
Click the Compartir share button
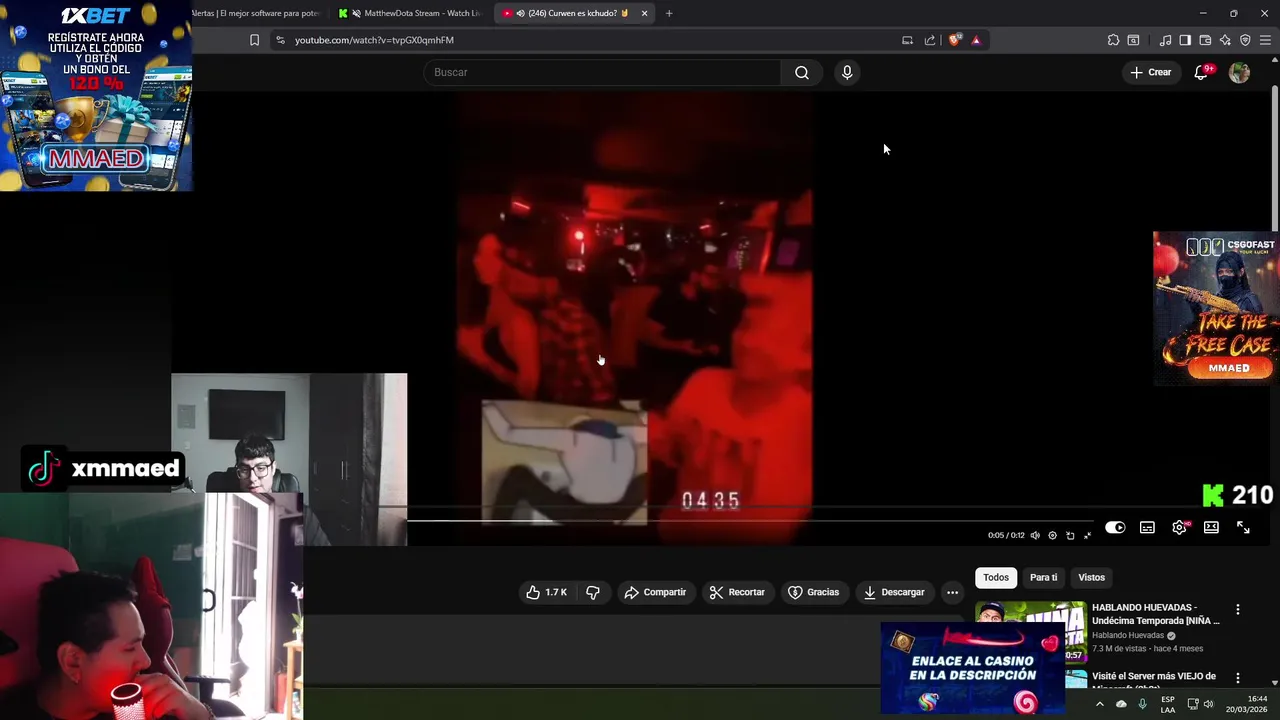point(655,592)
